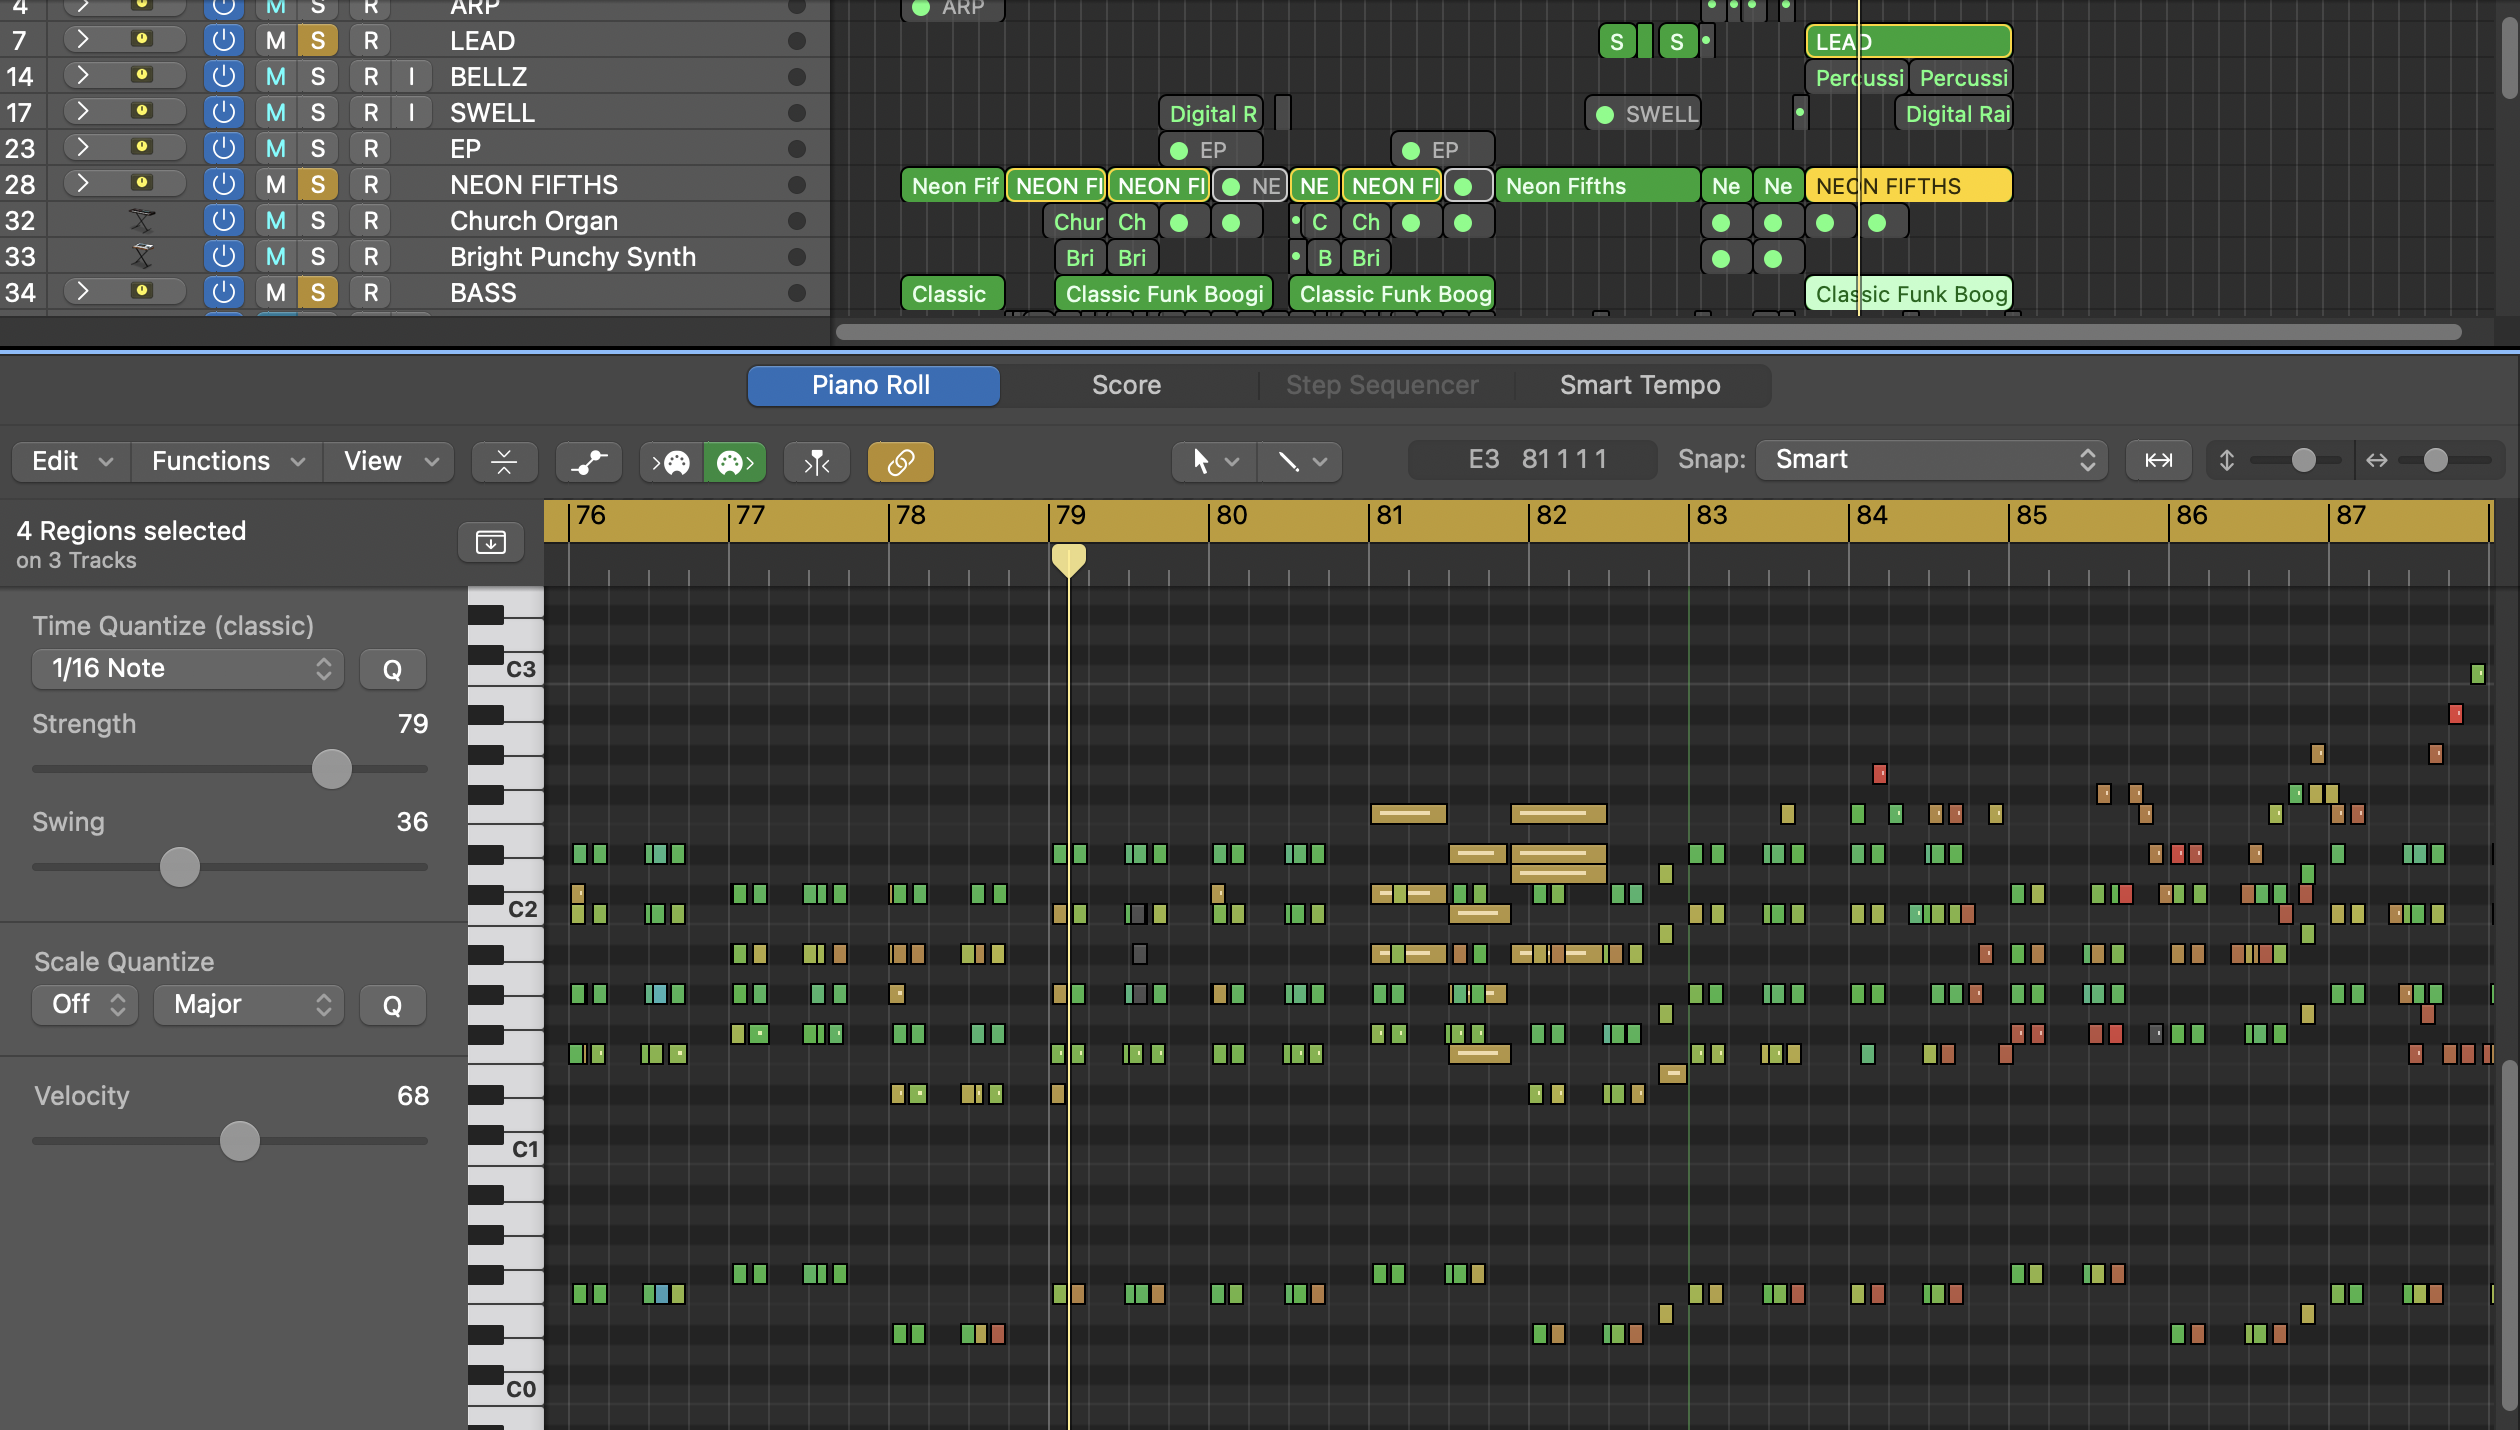2520x1430 pixels.
Task: Record-enable Bright Punchy Synth track
Action: 371,257
